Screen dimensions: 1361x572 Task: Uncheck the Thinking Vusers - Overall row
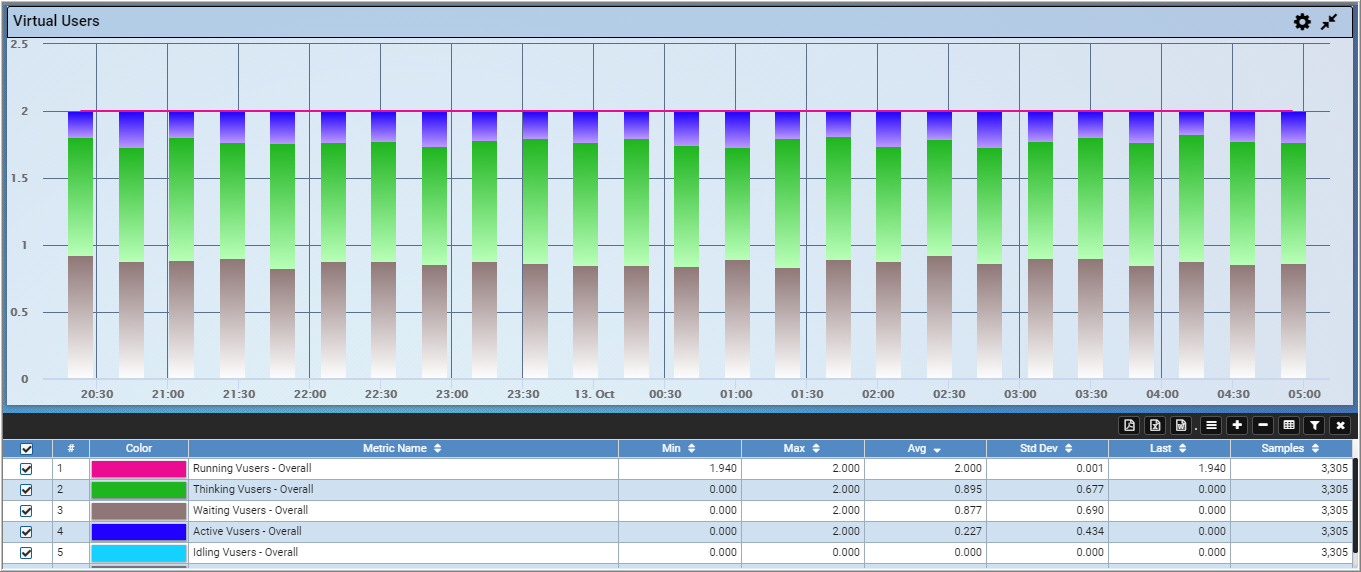(x=27, y=489)
